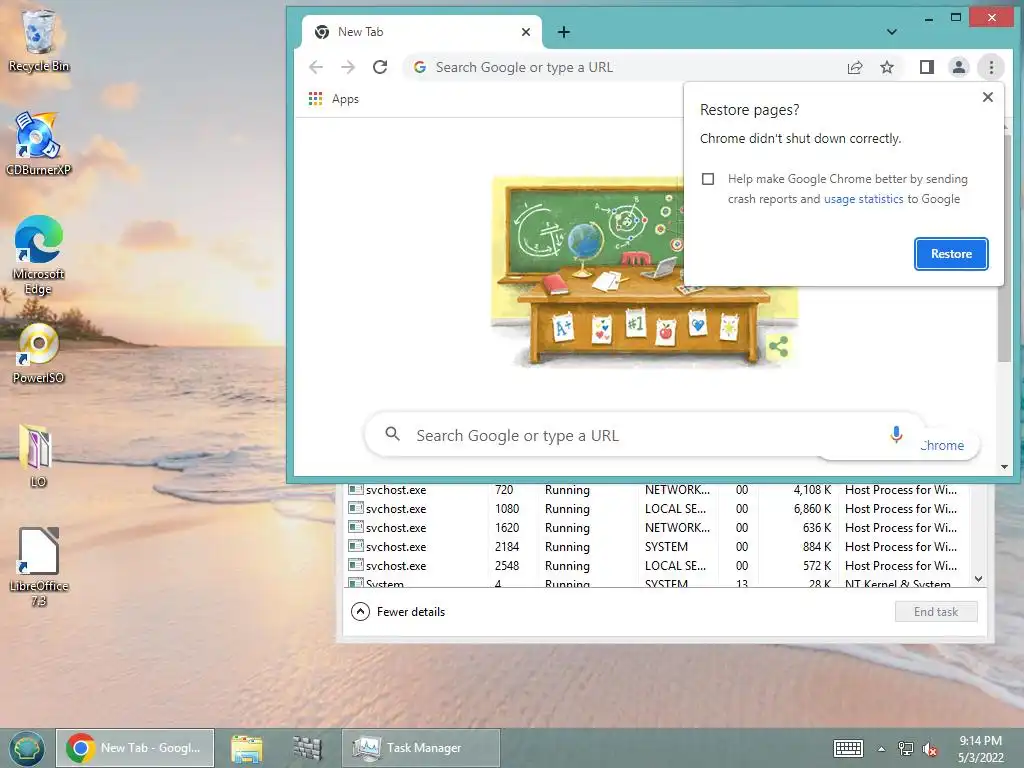Show hidden tray icons arrow
Screen dimensions: 1024x768
(x=881, y=749)
